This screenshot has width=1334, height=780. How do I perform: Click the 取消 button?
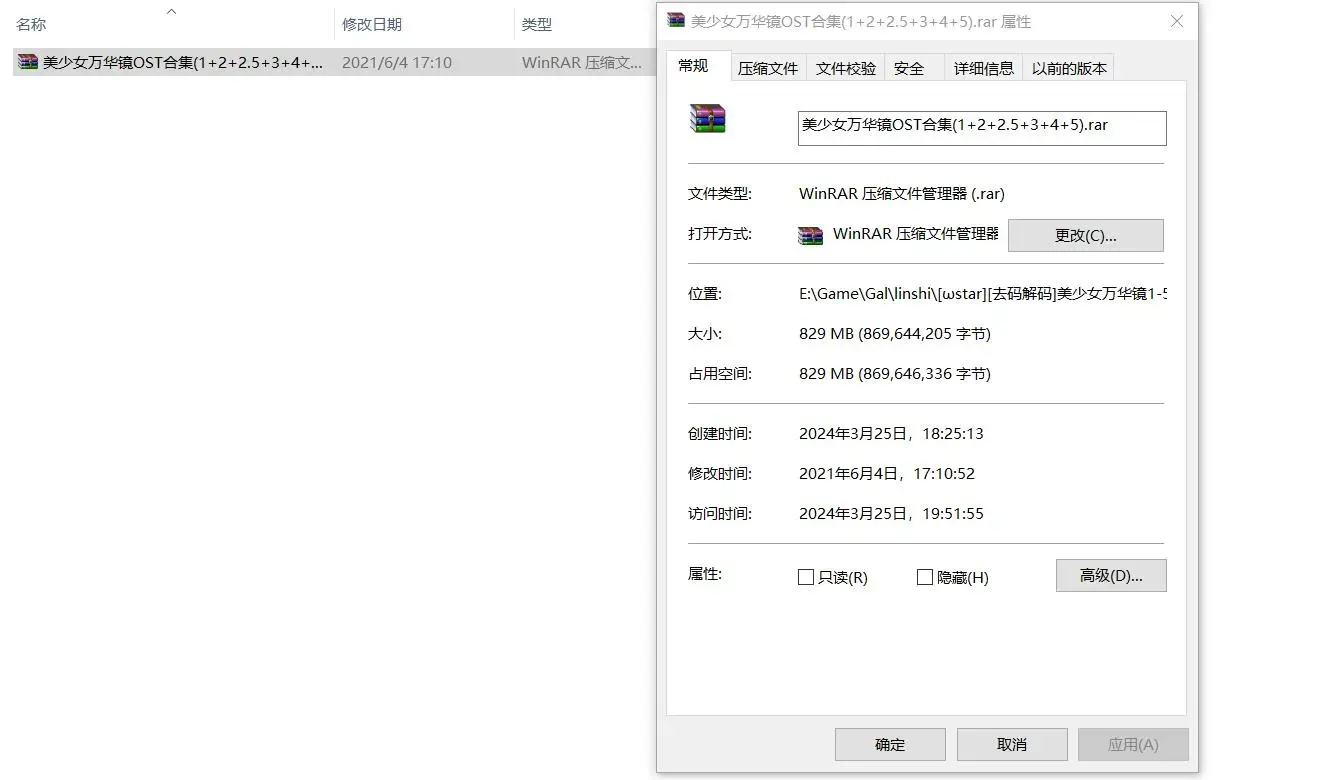[1012, 744]
